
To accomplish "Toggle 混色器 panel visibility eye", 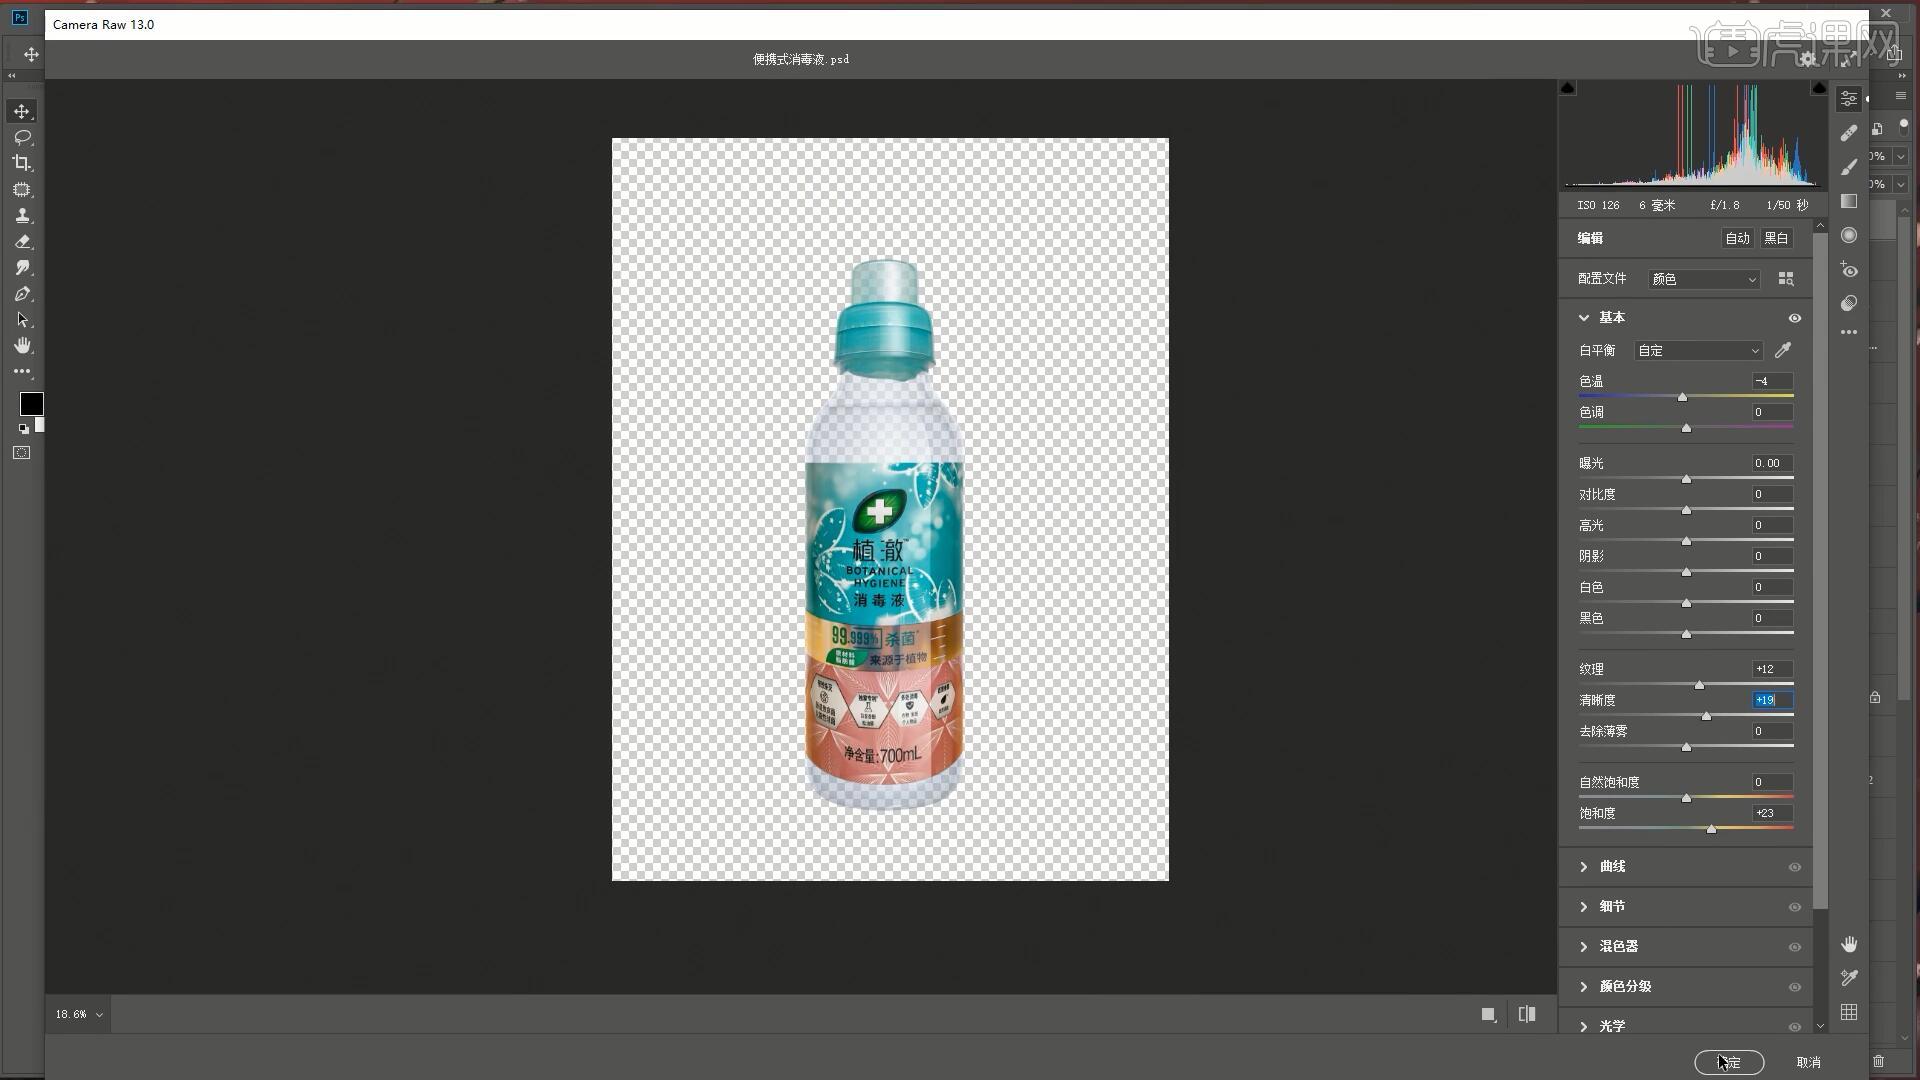I will [x=1795, y=947].
